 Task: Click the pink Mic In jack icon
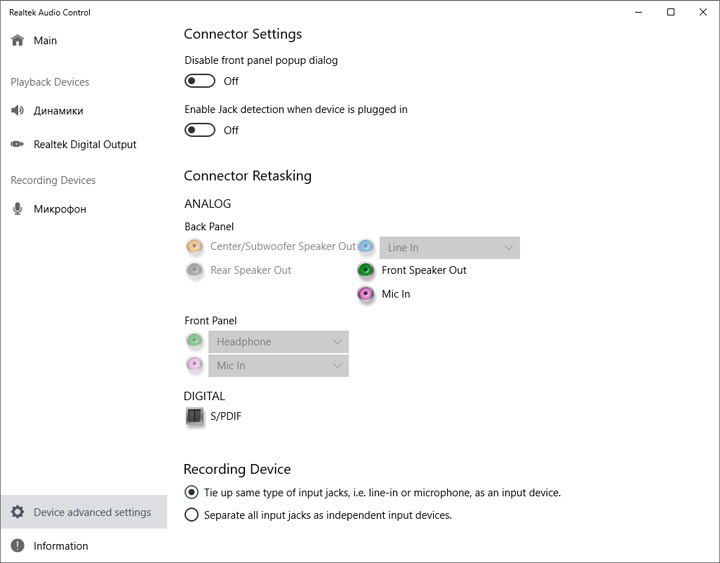click(x=366, y=294)
